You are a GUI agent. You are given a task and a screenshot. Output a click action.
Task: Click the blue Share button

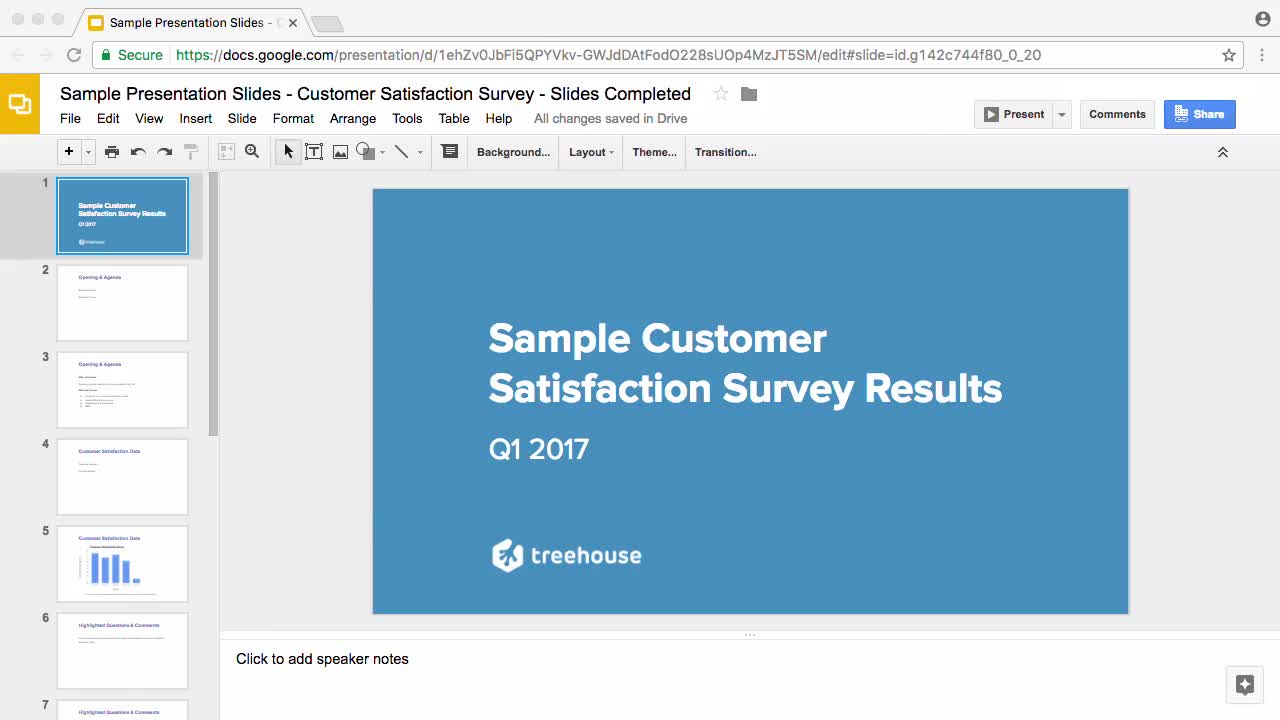1199,114
